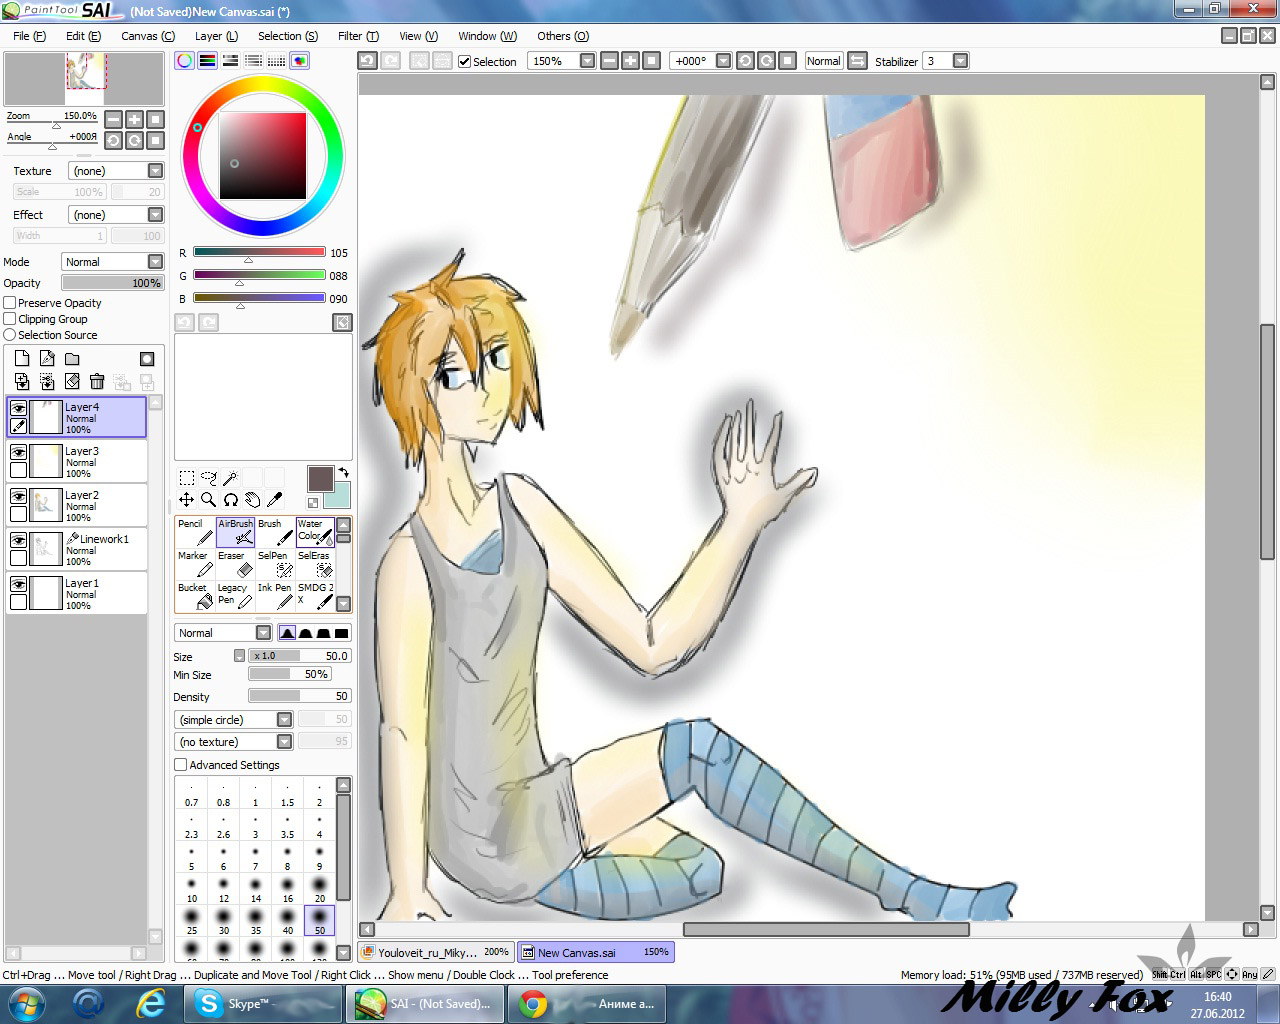
Task: Create a new layer set folder
Action: (72, 359)
